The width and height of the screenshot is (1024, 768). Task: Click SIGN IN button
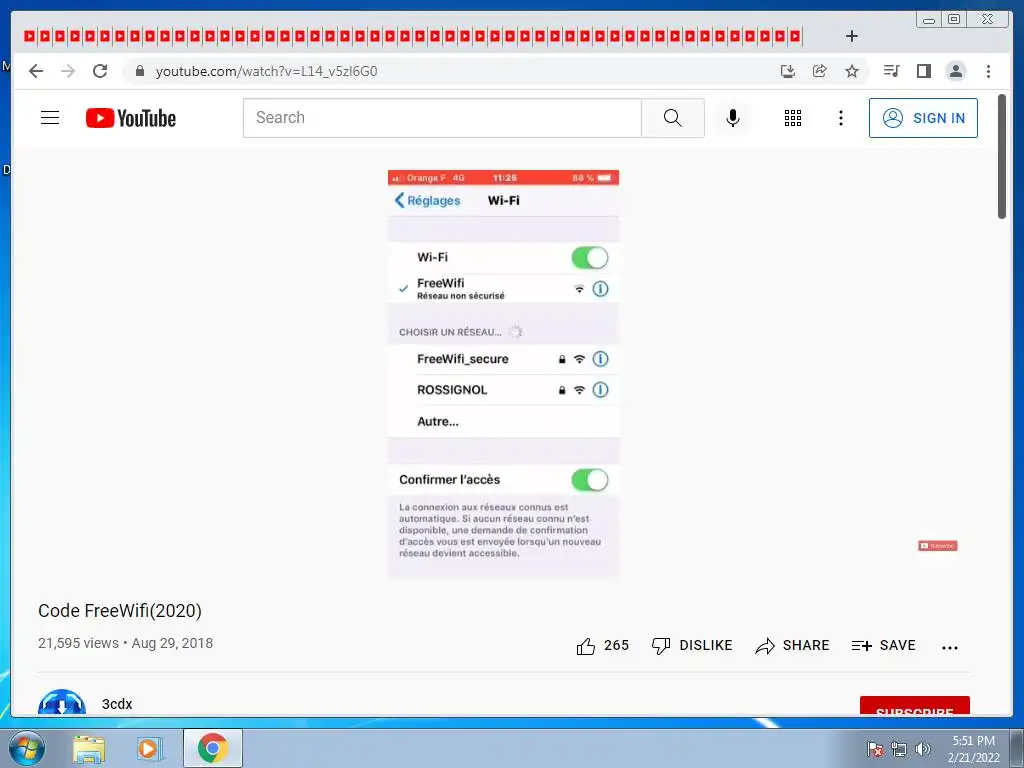[x=923, y=118]
